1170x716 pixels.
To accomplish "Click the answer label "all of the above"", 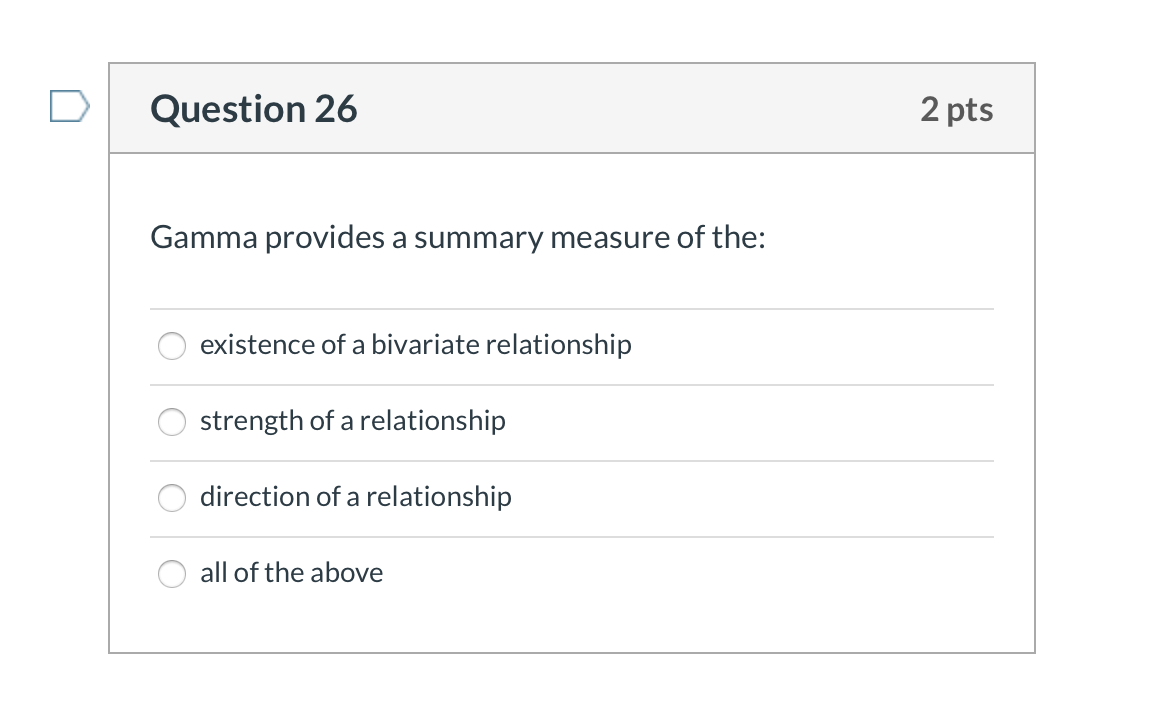I will [x=291, y=573].
